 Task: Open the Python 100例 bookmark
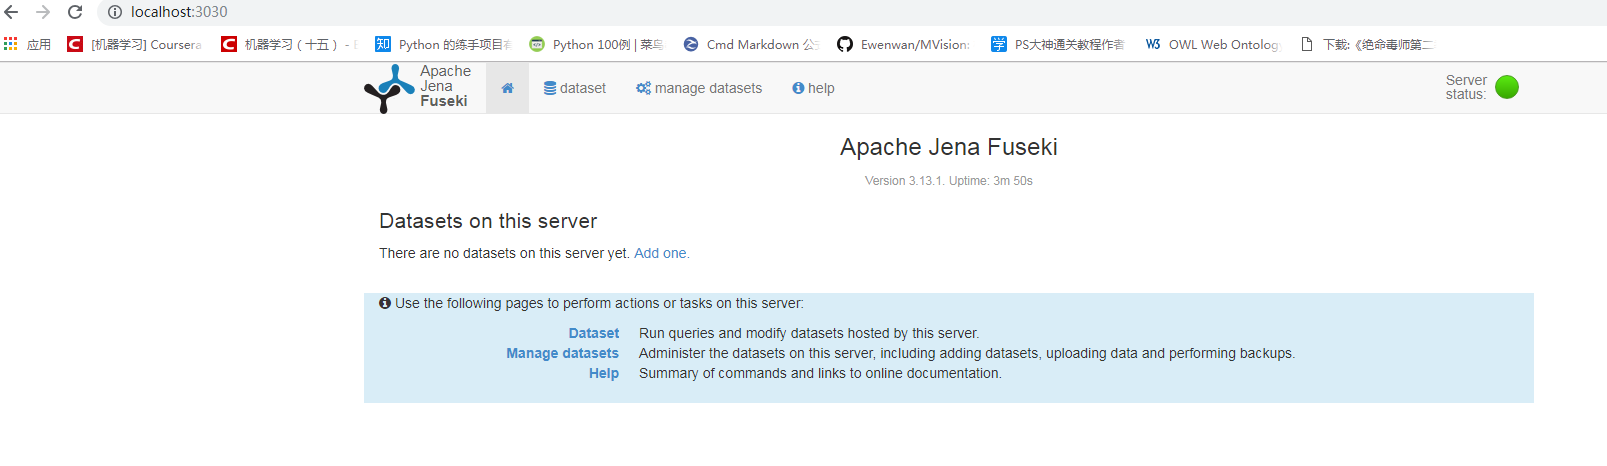596,44
